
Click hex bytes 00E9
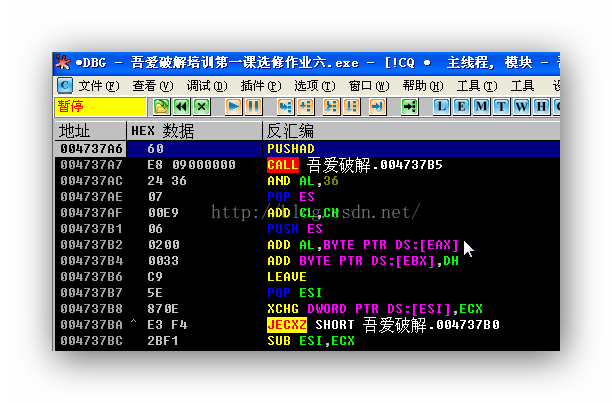[x=163, y=213]
